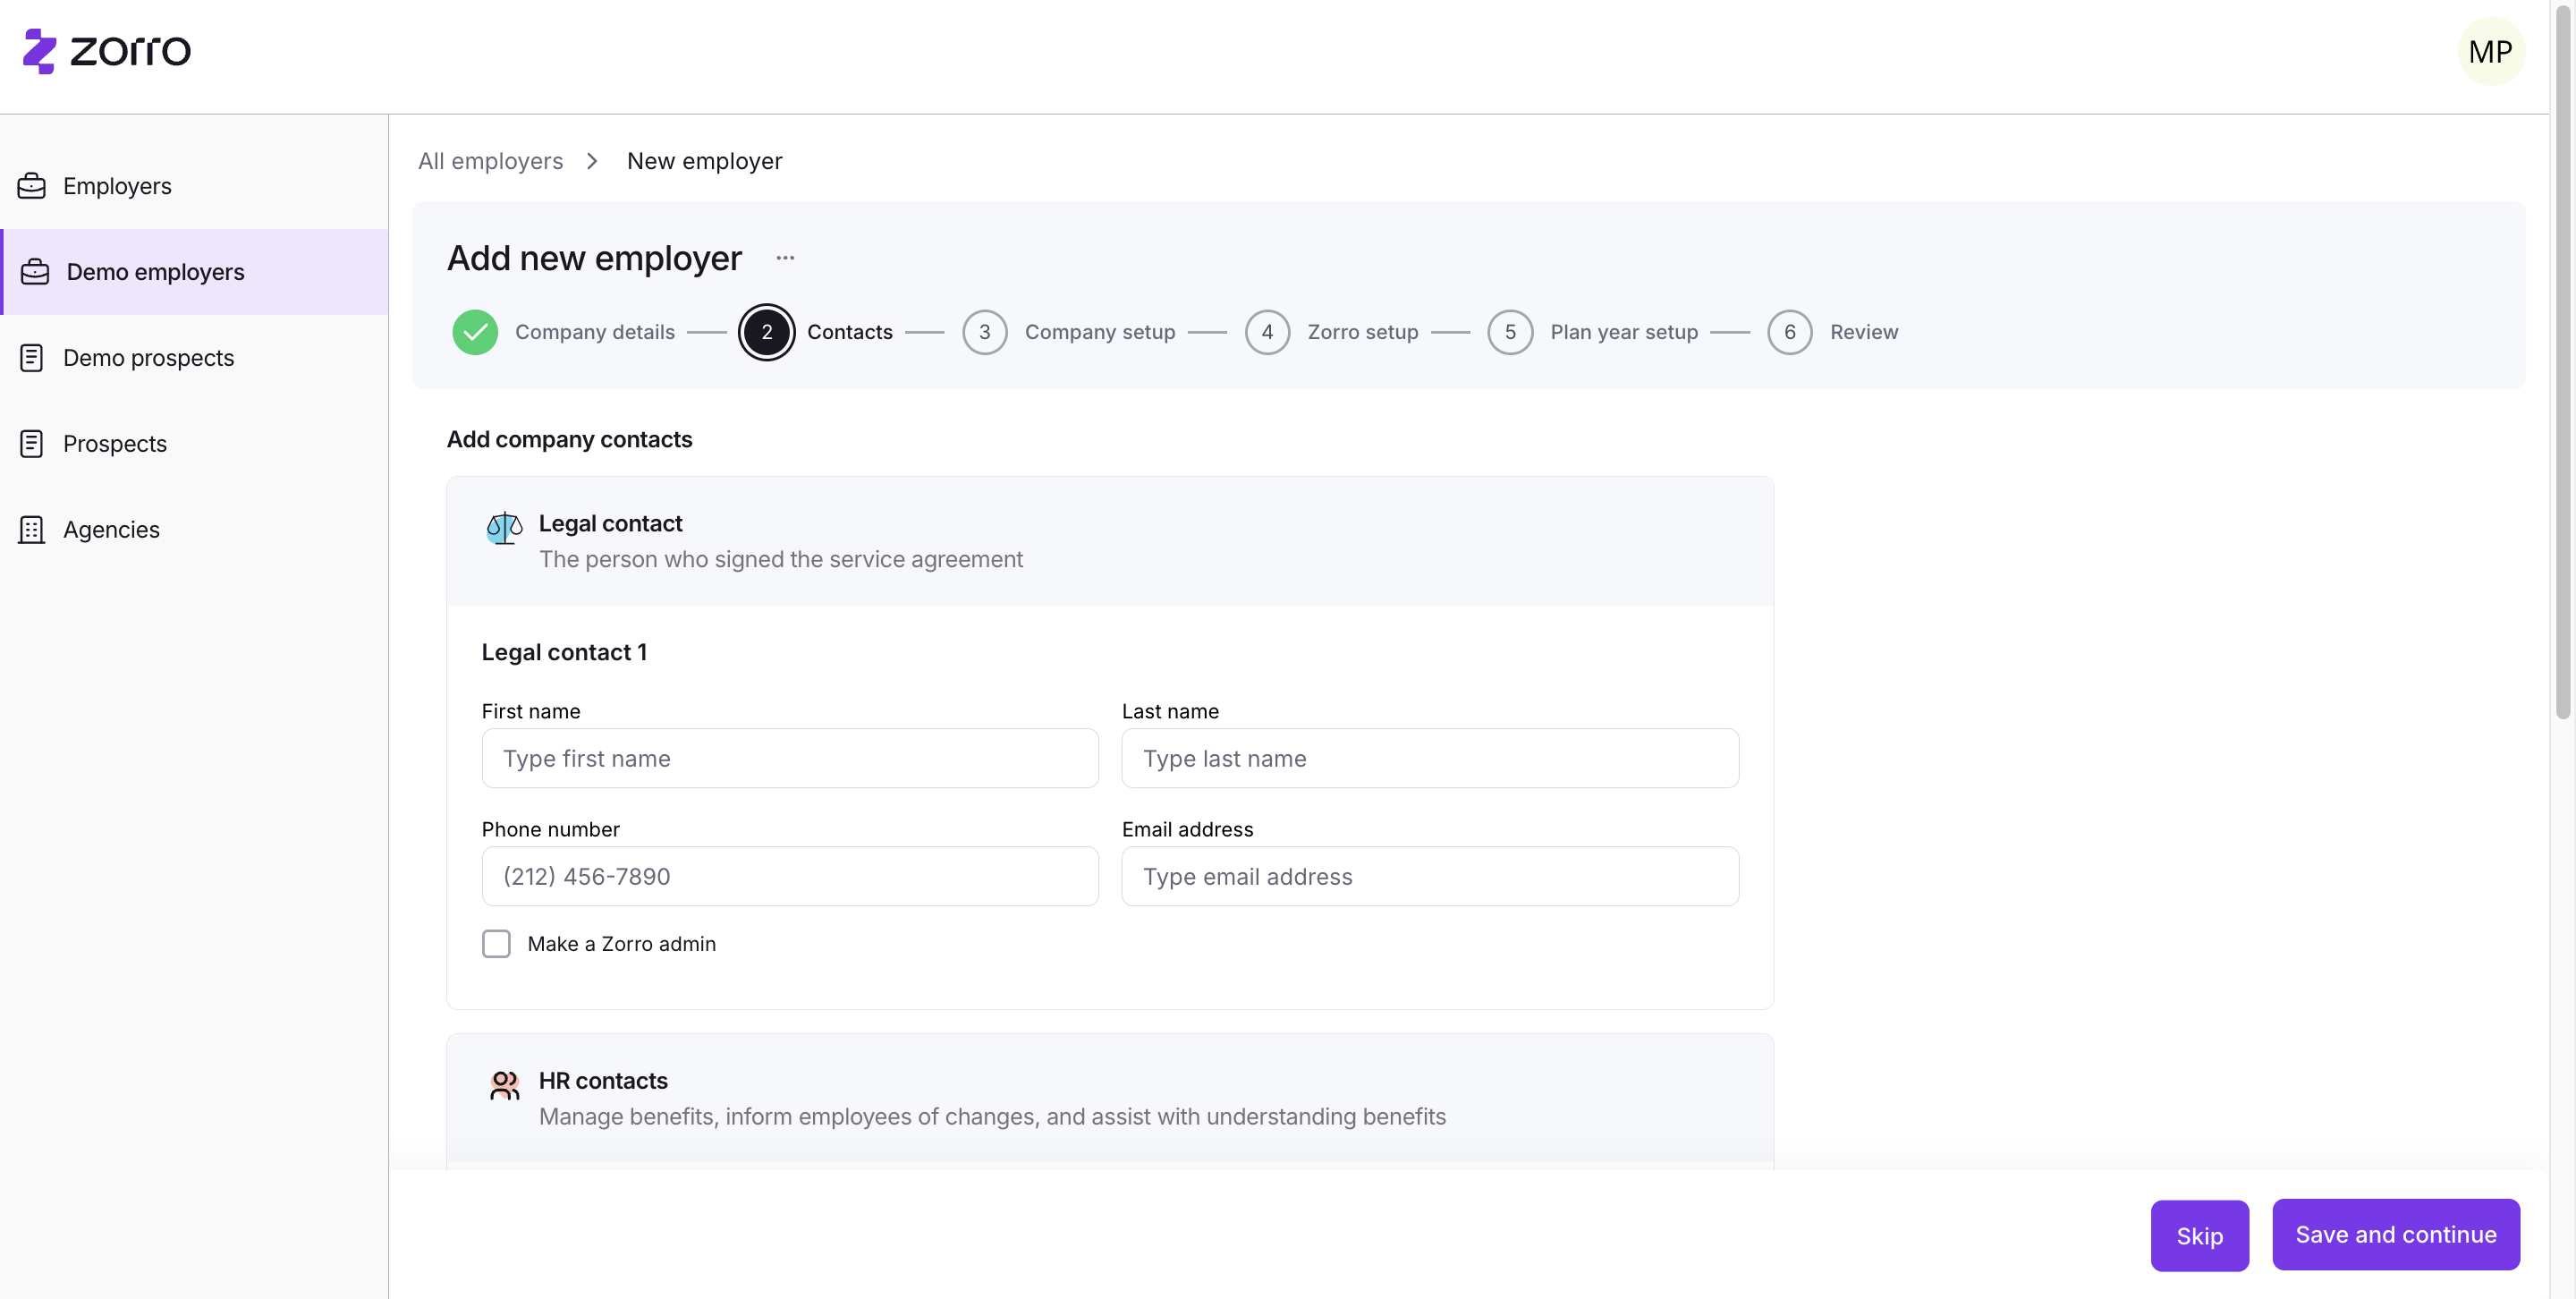This screenshot has height=1299, width=2576.
Task: Click the Zorro logo
Action: tap(106, 51)
